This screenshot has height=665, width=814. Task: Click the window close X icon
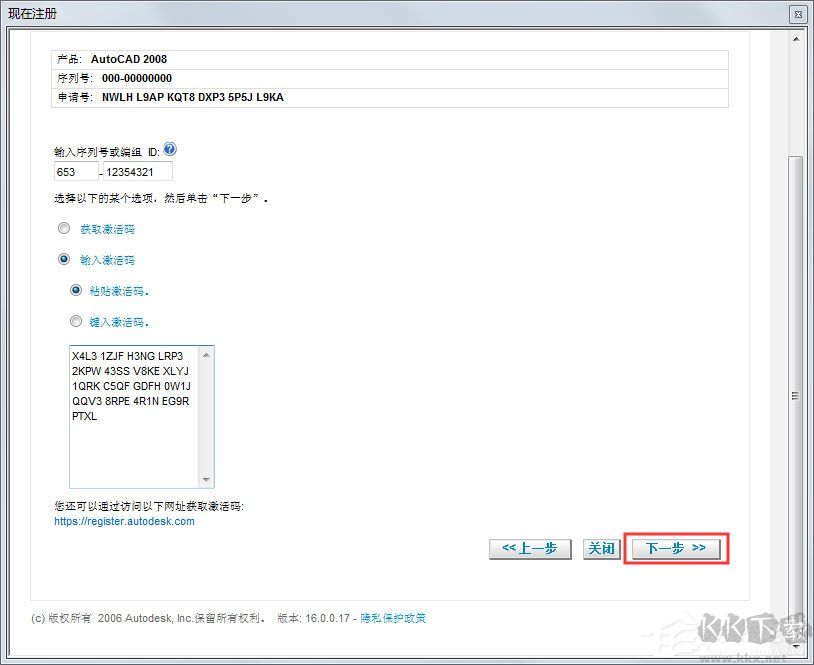tap(797, 14)
